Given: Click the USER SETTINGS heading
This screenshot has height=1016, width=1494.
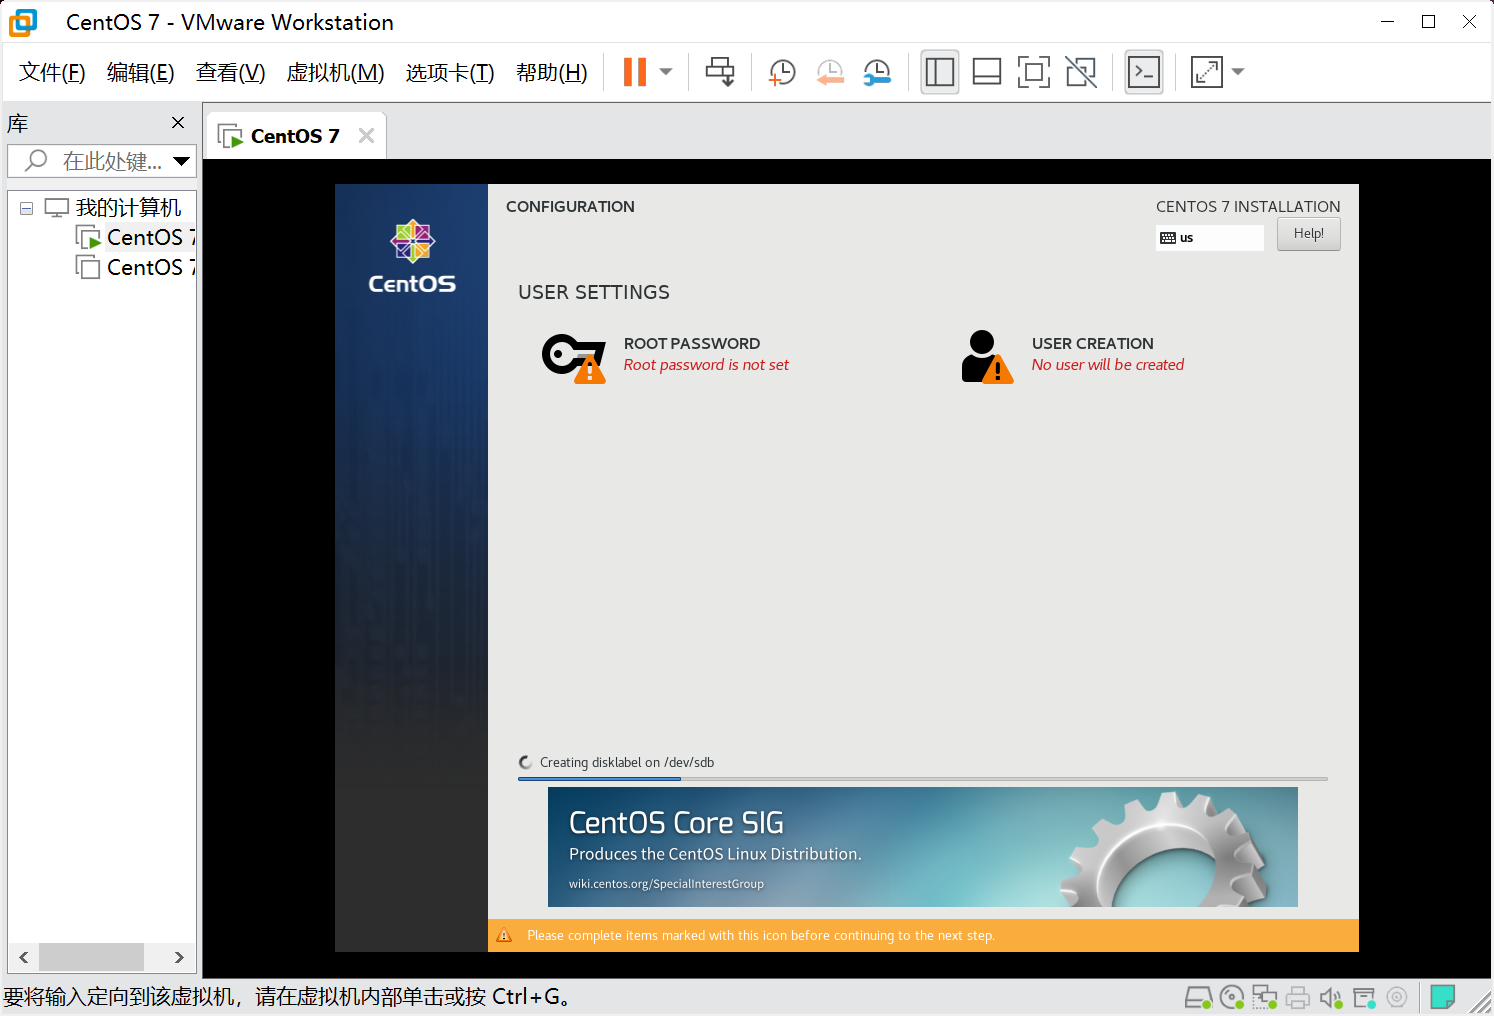Looking at the screenshot, I should coord(594,292).
